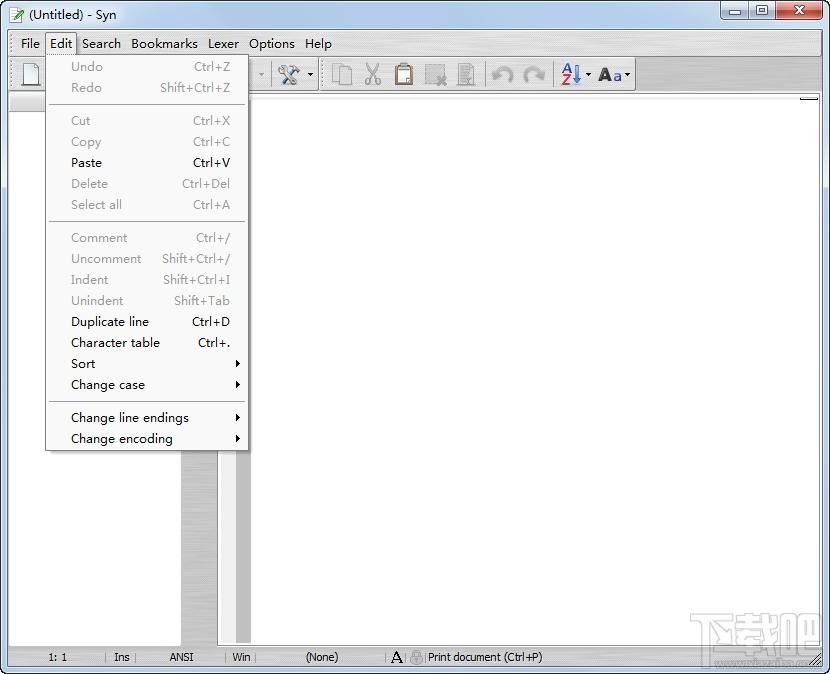This screenshot has height=674, width=830.
Task: Open the Search menu
Action: click(101, 43)
